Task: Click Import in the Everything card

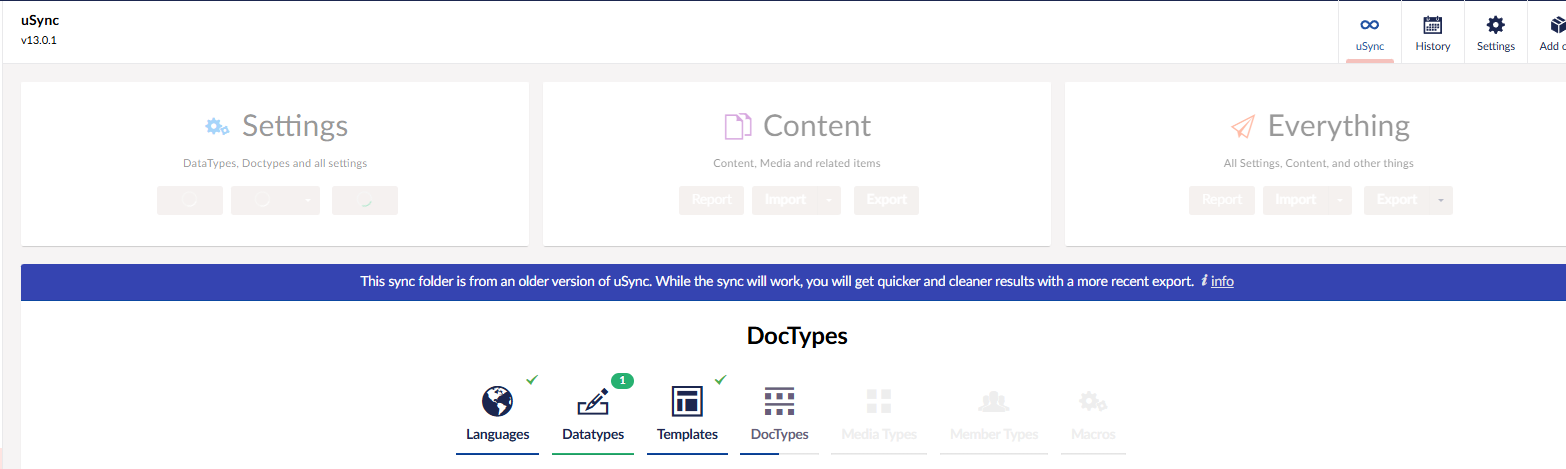Action: [x=1295, y=200]
